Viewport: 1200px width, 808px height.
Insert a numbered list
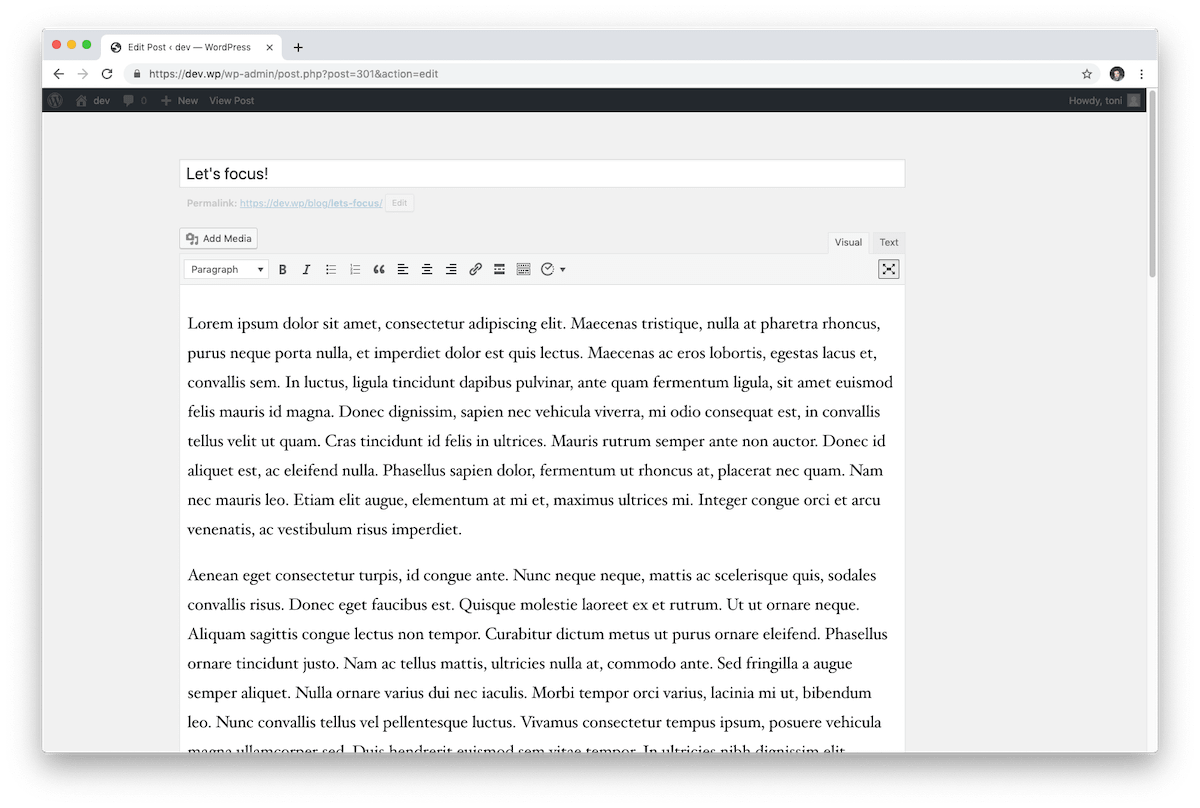355,269
